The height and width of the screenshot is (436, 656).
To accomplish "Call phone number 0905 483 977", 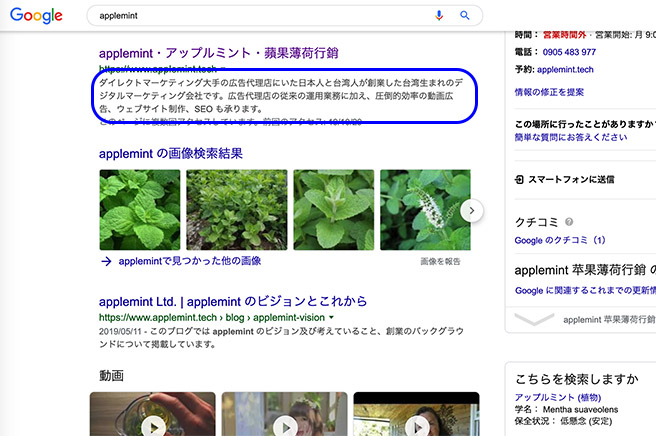I will coord(569,52).
